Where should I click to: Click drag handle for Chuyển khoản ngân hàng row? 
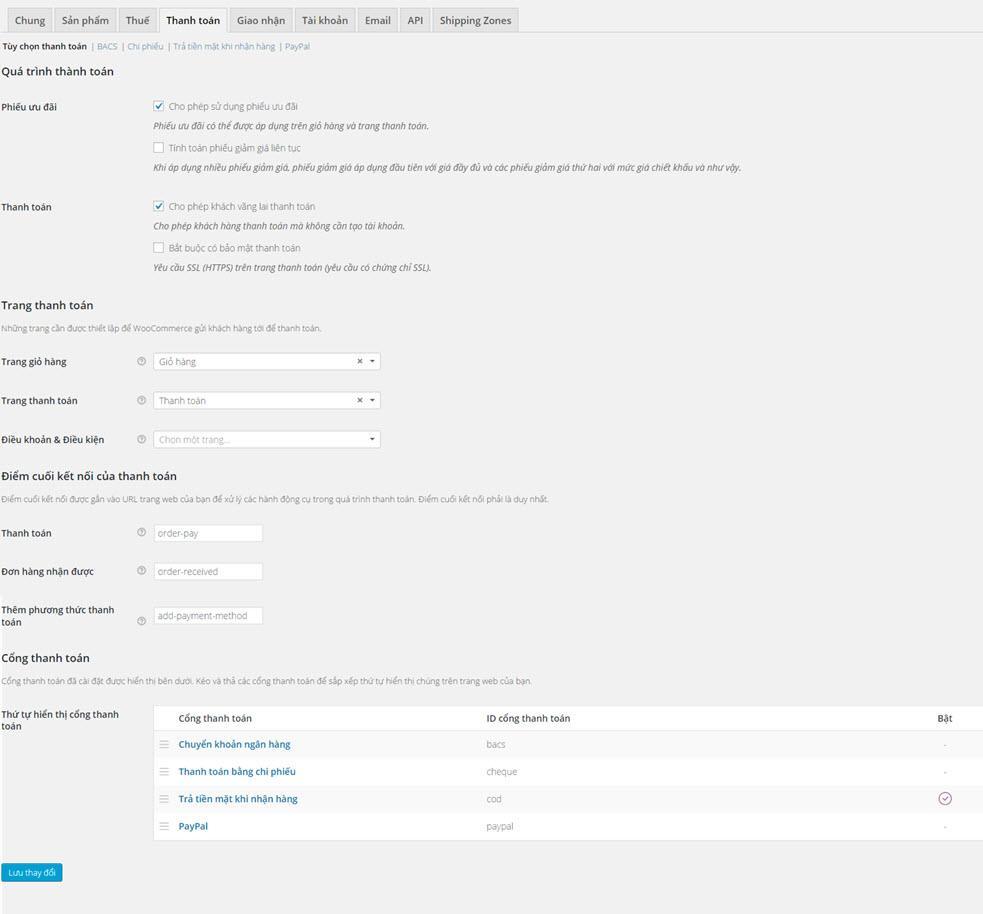tap(164, 744)
